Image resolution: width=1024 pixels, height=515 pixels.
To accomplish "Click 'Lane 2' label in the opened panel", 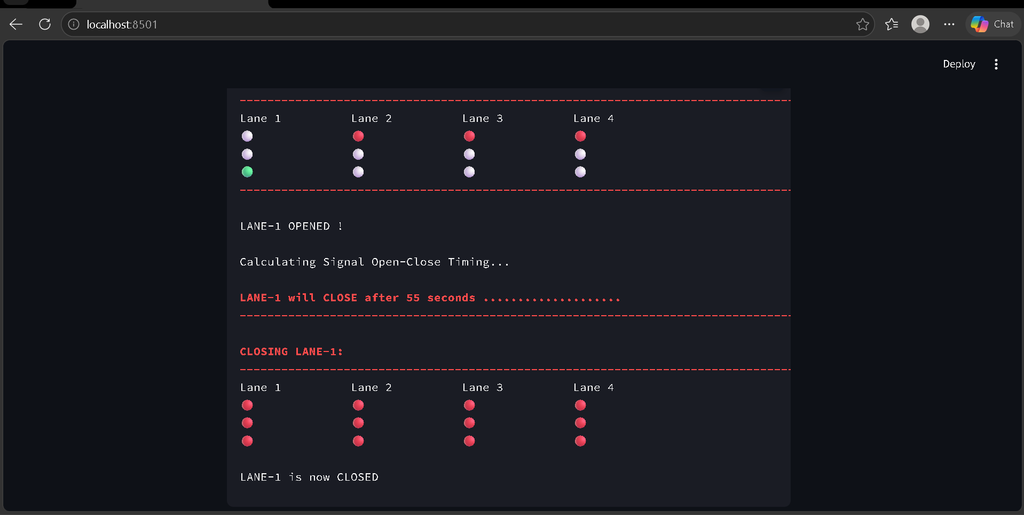I will 371,118.
